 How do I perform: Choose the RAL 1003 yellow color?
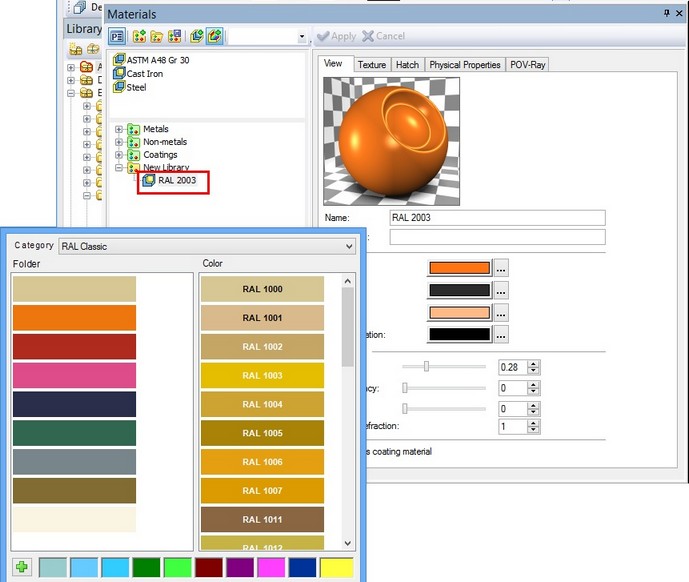[262, 376]
